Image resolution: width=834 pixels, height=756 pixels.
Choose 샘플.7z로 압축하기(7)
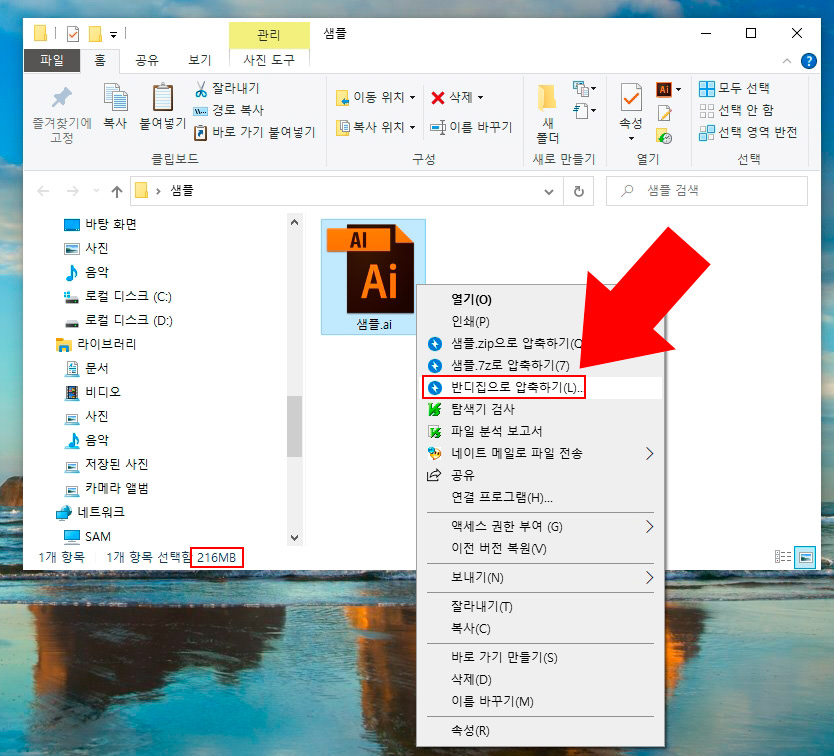[510, 365]
